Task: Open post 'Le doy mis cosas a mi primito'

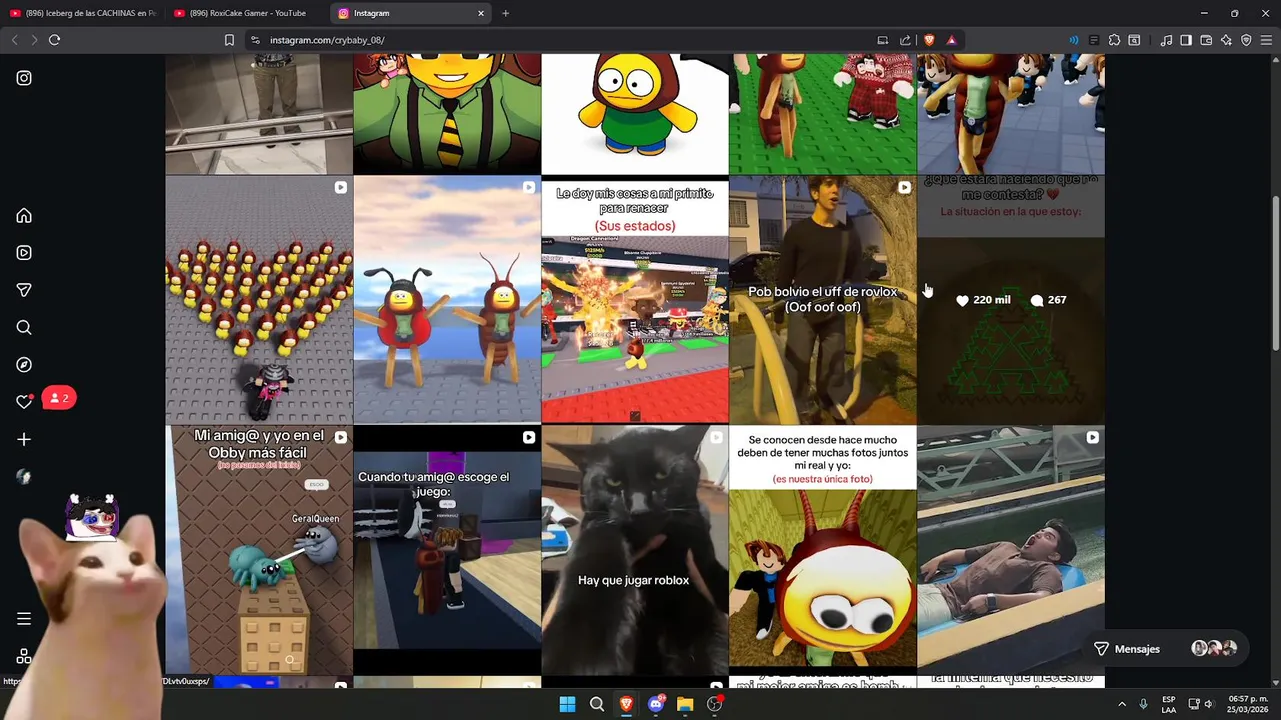Action: tap(635, 300)
